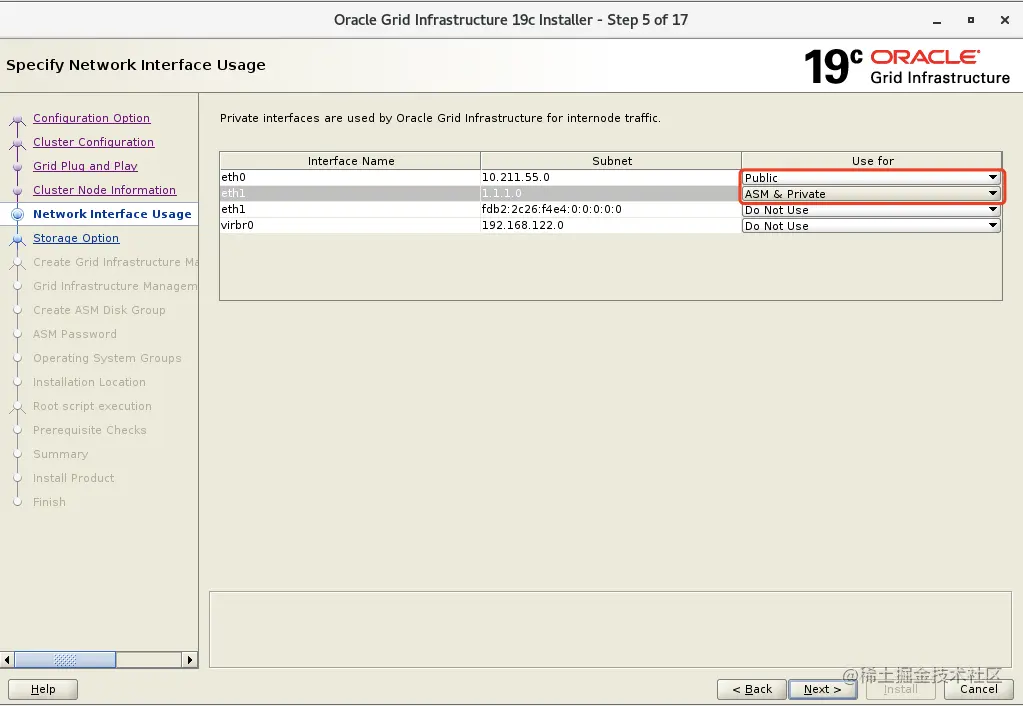Click subnet 192.168.122.0 cell
This screenshot has height=706, width=1023.
coord(611,225)
